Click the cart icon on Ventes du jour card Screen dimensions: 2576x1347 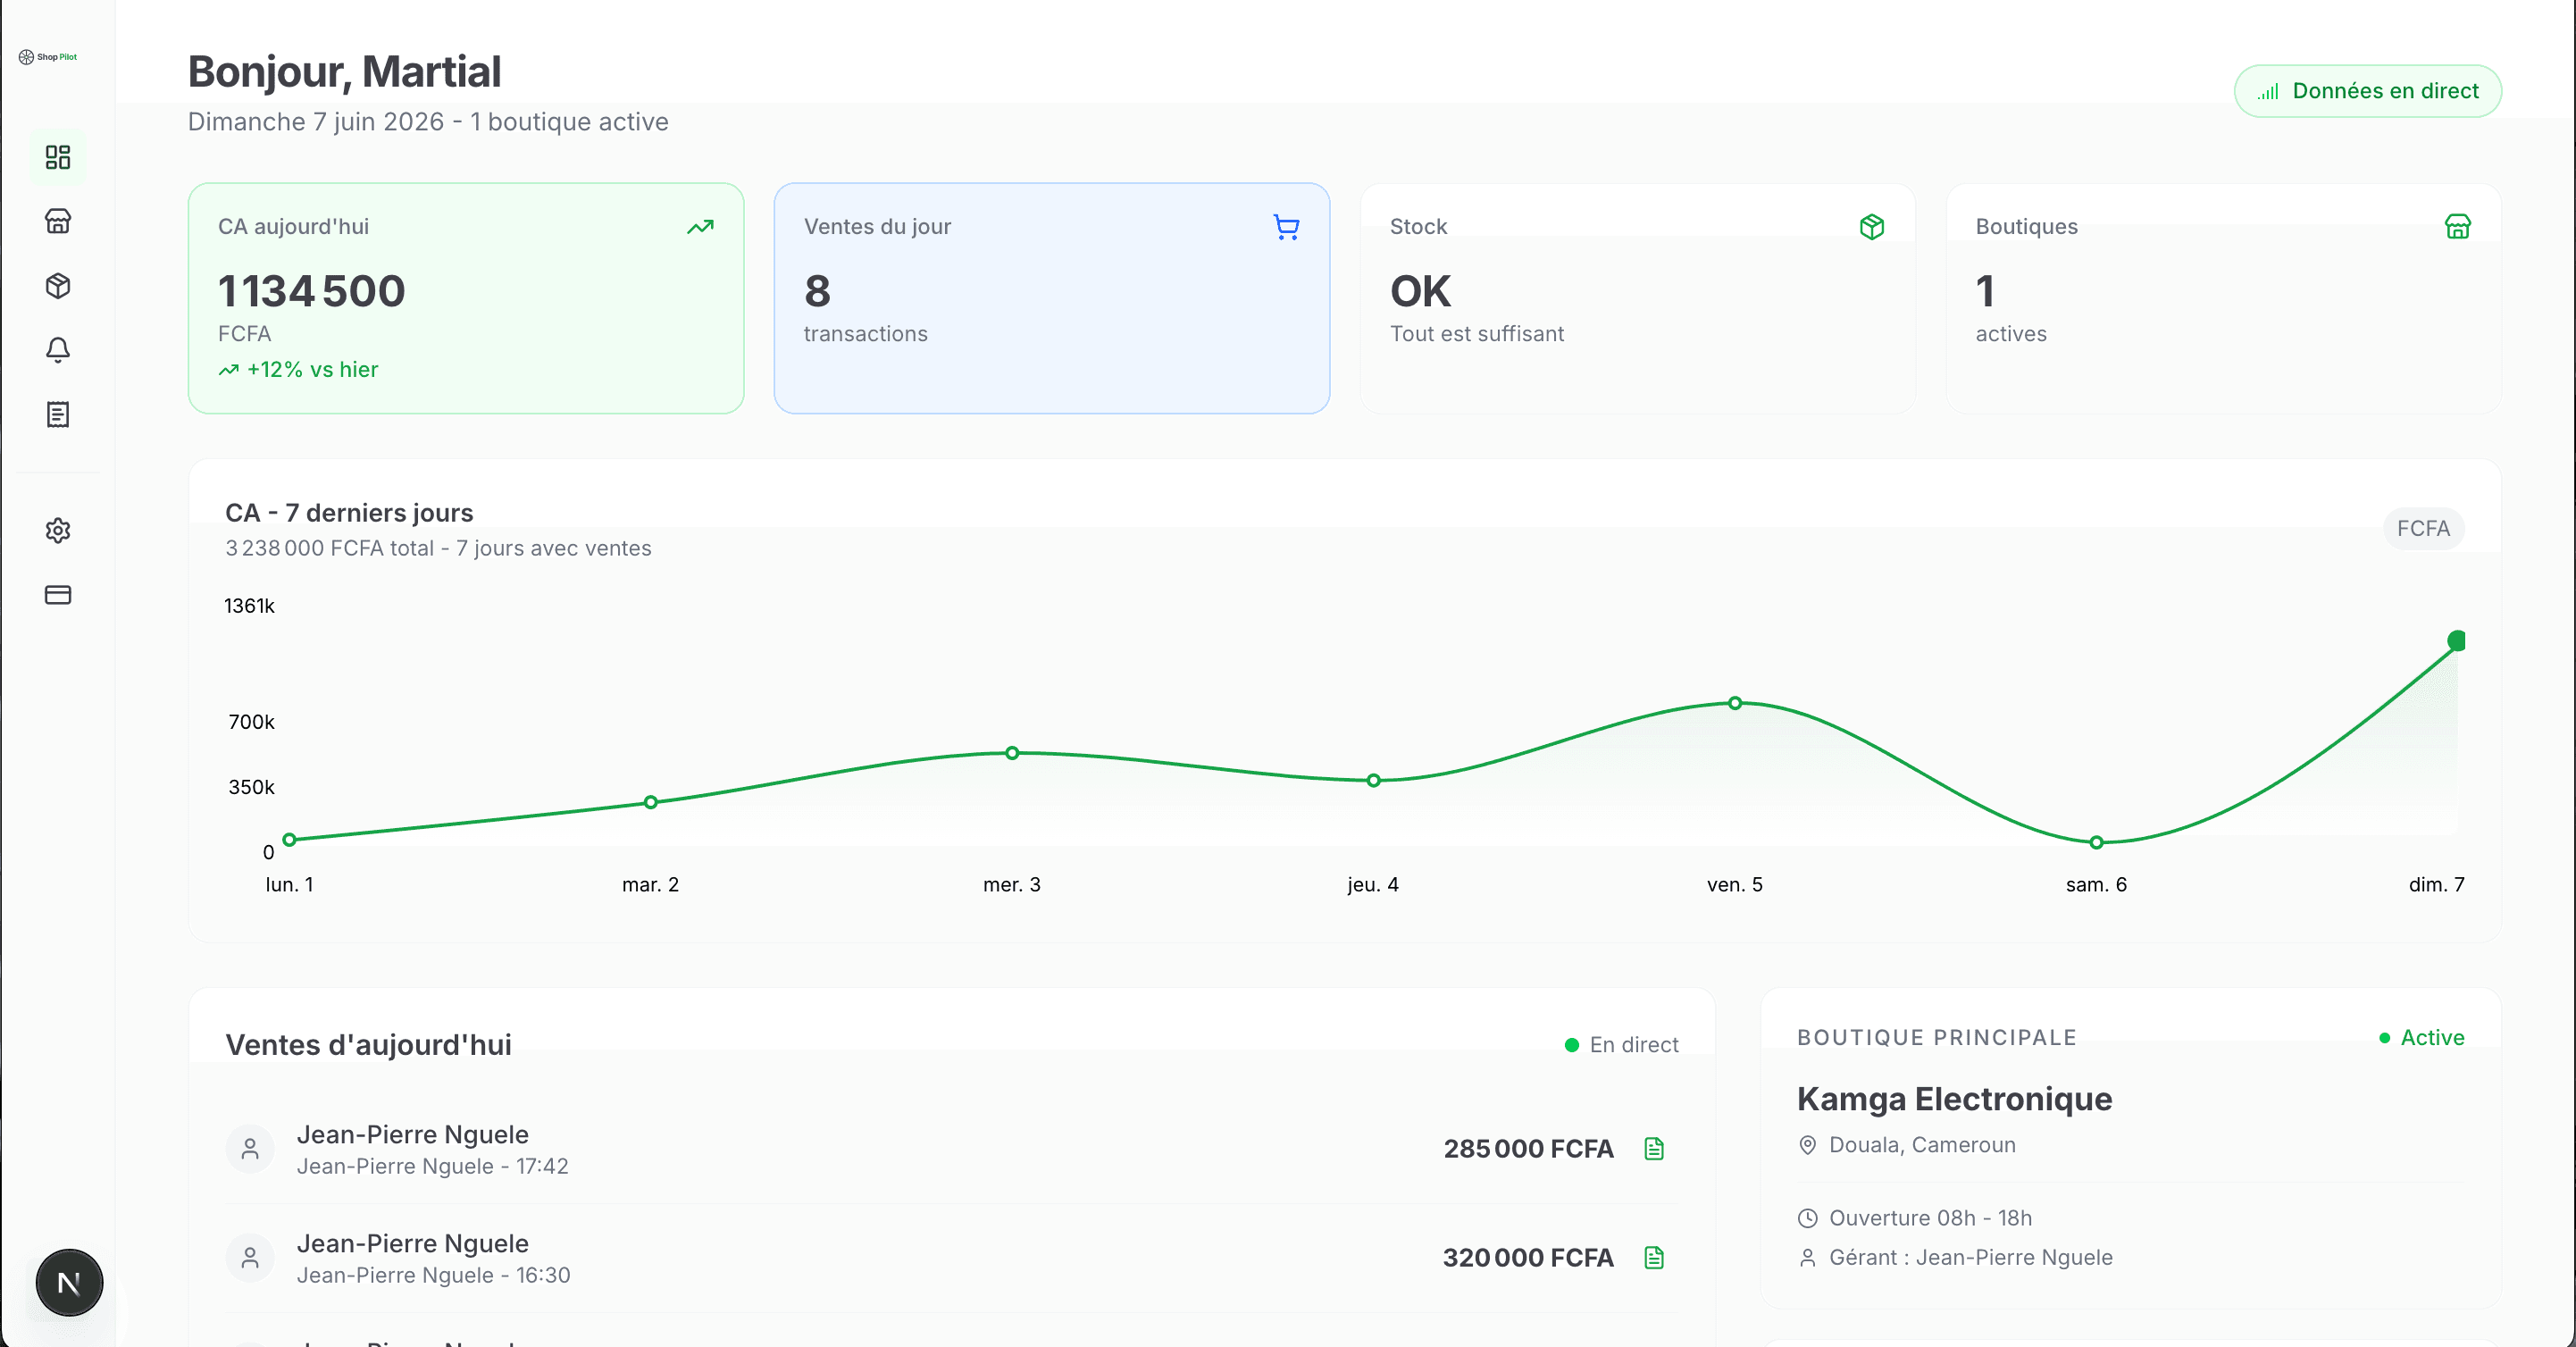tap(1287, 227)
